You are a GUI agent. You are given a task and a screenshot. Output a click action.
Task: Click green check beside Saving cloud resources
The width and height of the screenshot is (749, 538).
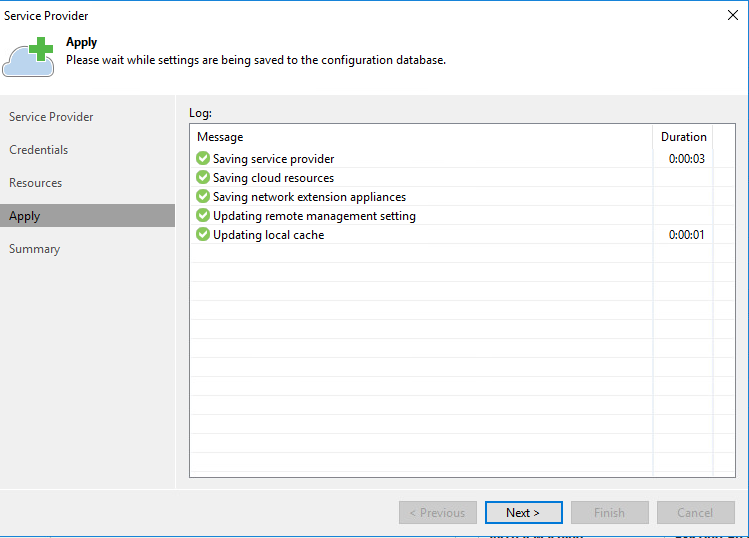tap(203, 178)
